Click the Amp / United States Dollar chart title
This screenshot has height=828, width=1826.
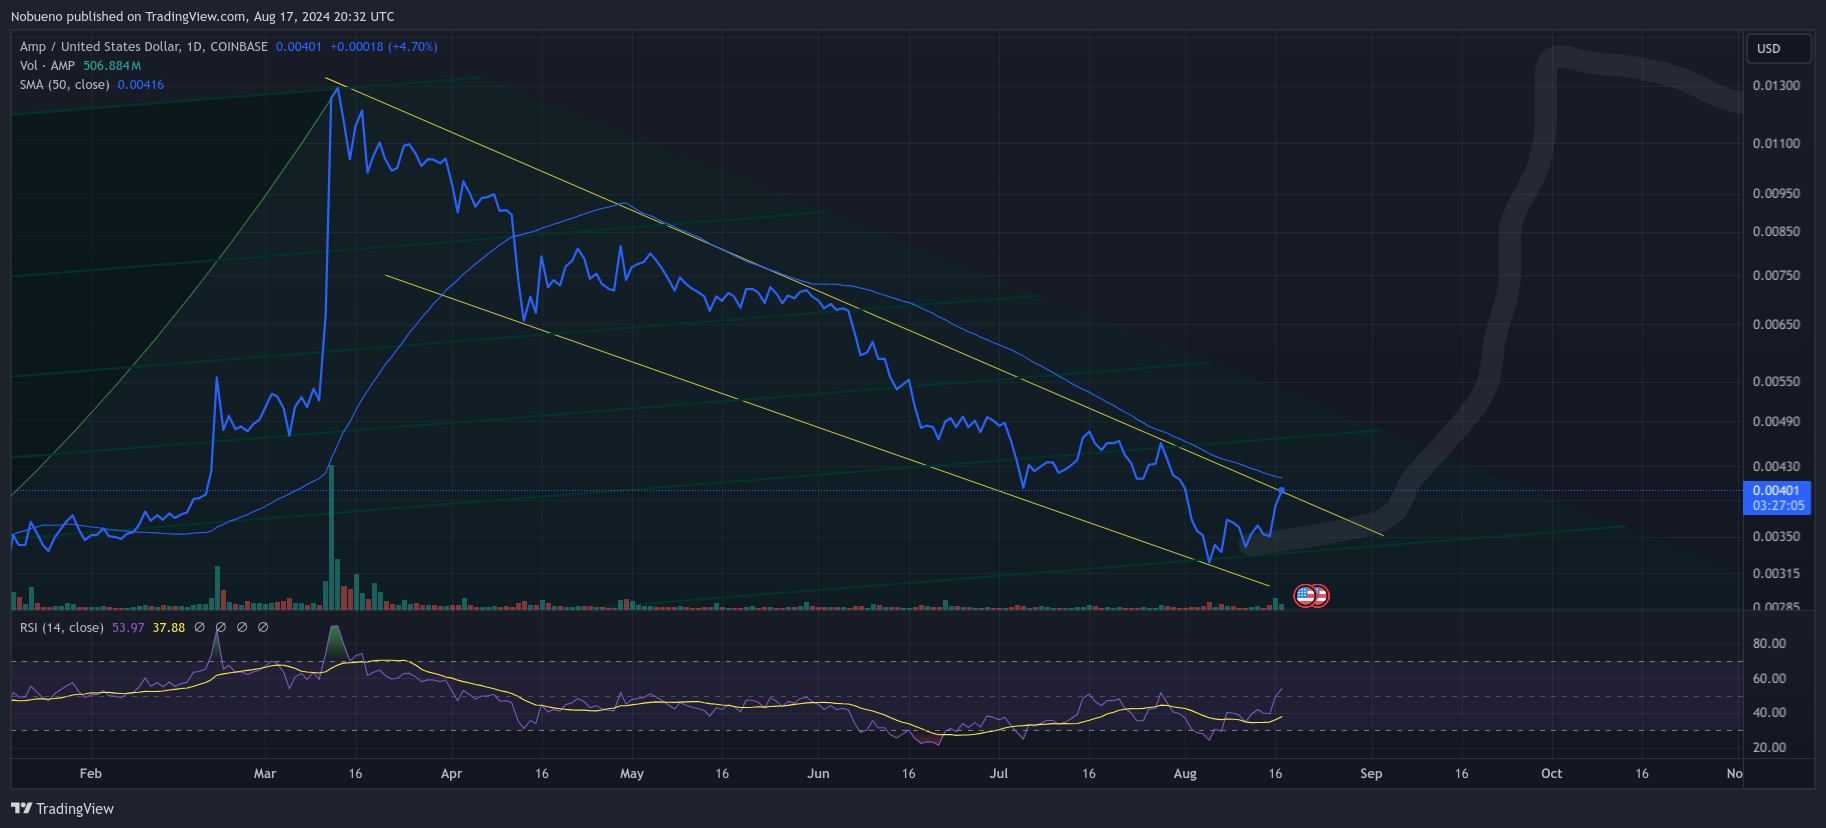click(x=144, y=46)
